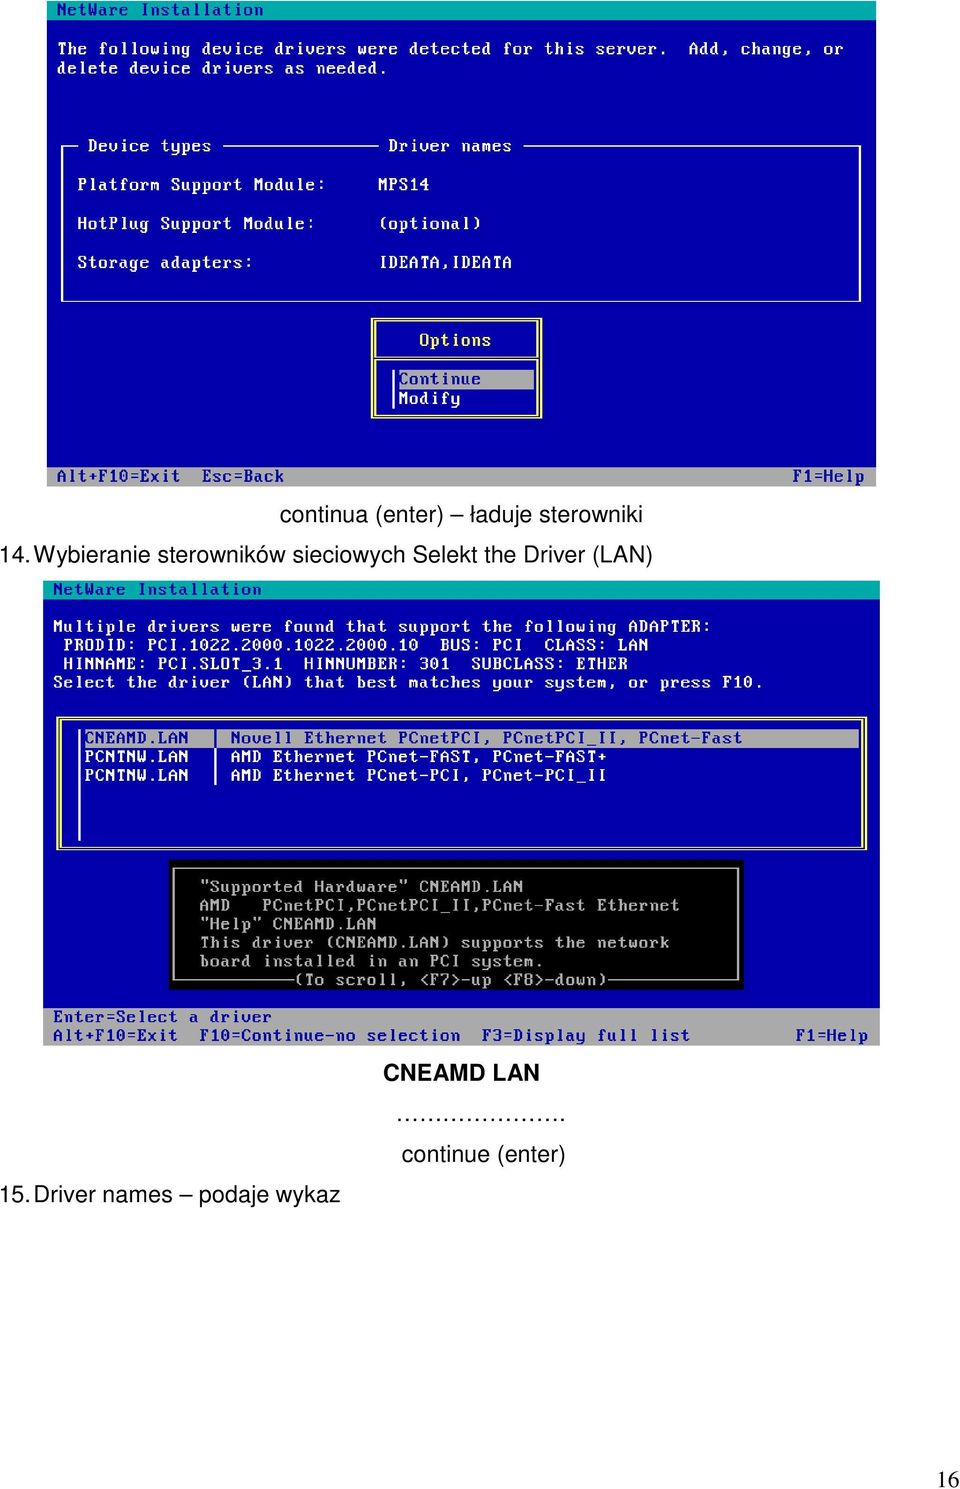
Task: Click page number 16
Action: click(x=948, y=1479)
